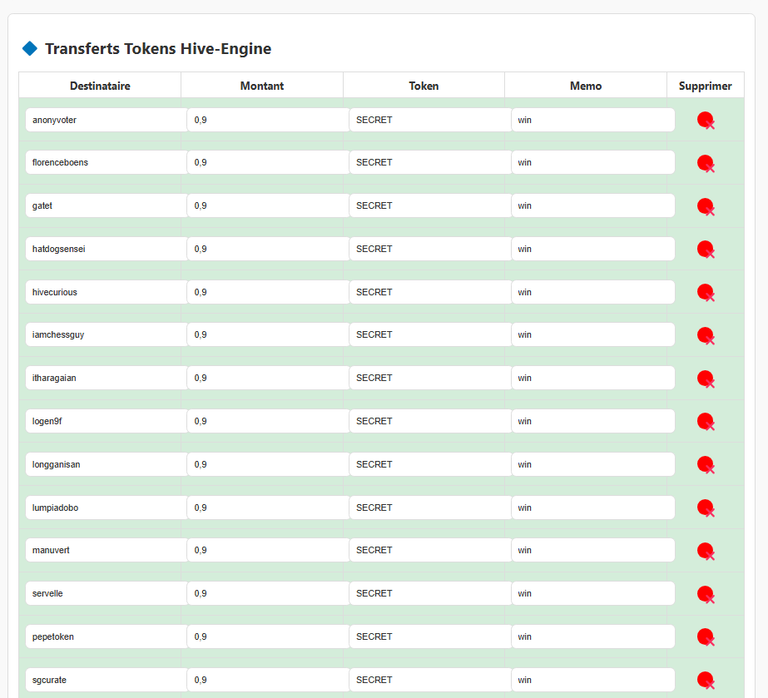This screenshot has height=698, width=768.
Task: Edit the sgcurate recipient field
Action: [106, 680]
